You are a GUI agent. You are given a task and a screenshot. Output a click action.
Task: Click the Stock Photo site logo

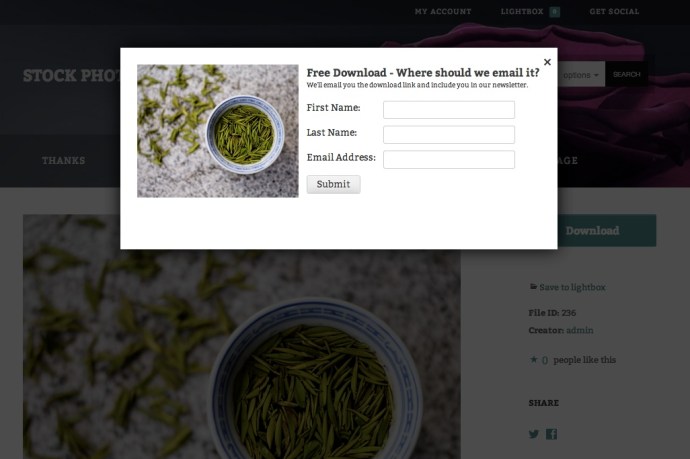point(72,75)
